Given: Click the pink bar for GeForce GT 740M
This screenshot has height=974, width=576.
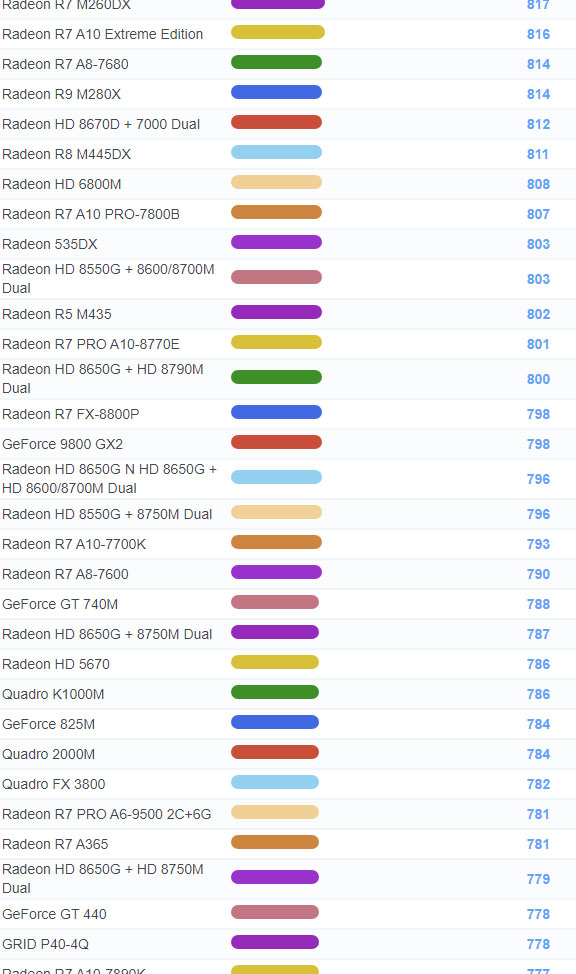Looking at the screenshot, I should (x=275, y=602).
